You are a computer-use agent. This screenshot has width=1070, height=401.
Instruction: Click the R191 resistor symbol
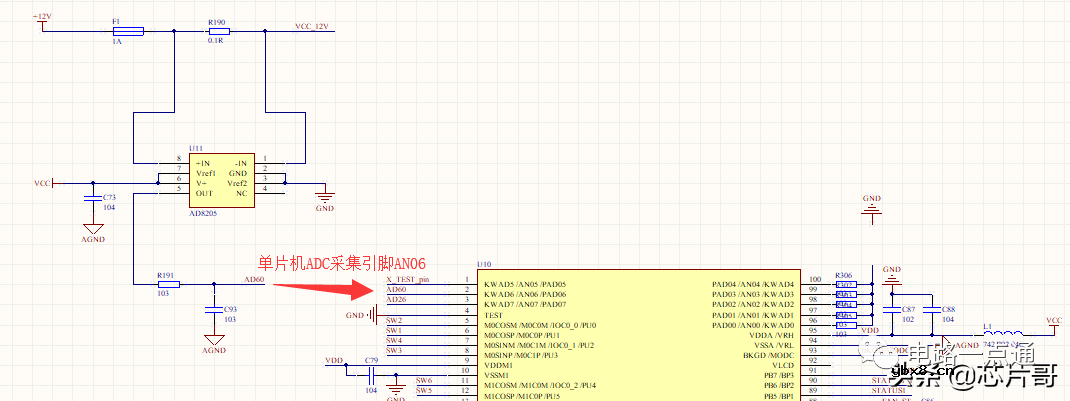pos(168,284)
